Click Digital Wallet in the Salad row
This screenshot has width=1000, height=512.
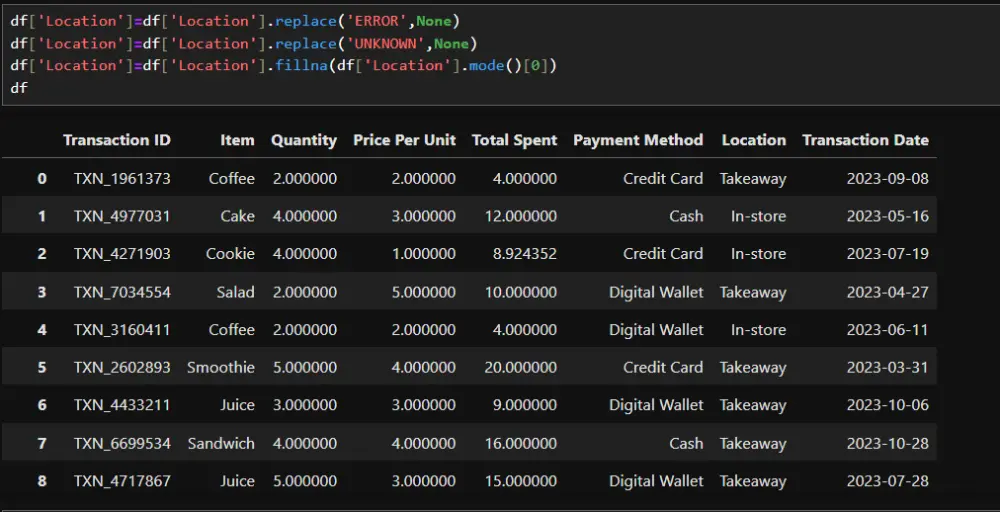point(656,292)
